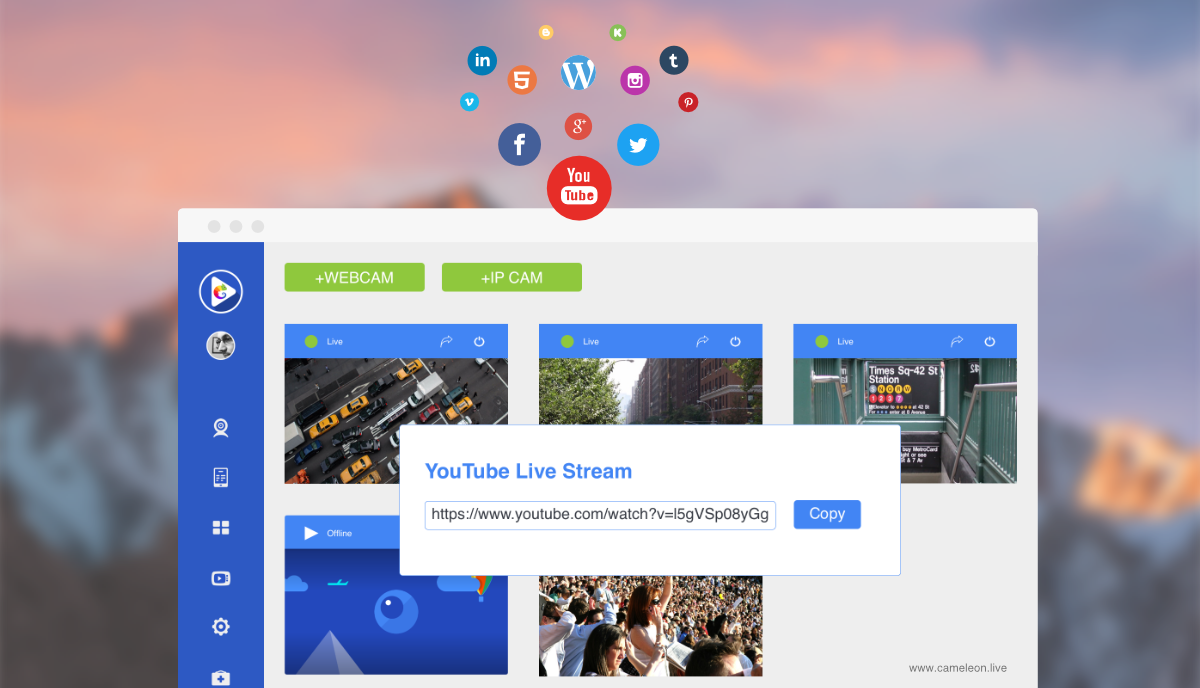The width and height of the screenshot is (1200, 688).
Task: Click the +WEBCAM button
Action: point(354,277)
